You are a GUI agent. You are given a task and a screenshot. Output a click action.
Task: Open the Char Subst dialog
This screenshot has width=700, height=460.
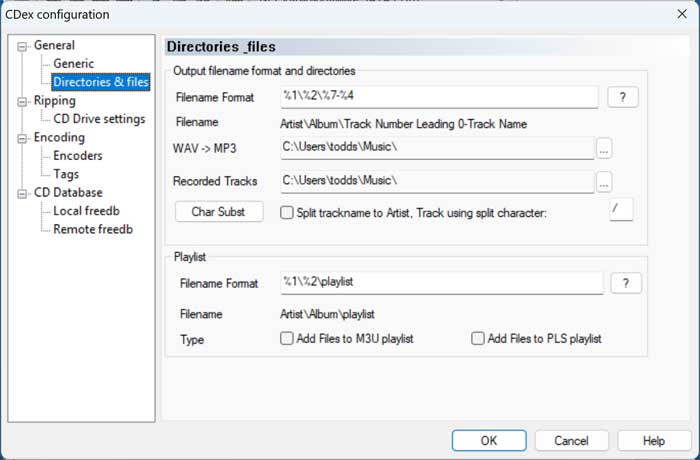coord(219,212)
